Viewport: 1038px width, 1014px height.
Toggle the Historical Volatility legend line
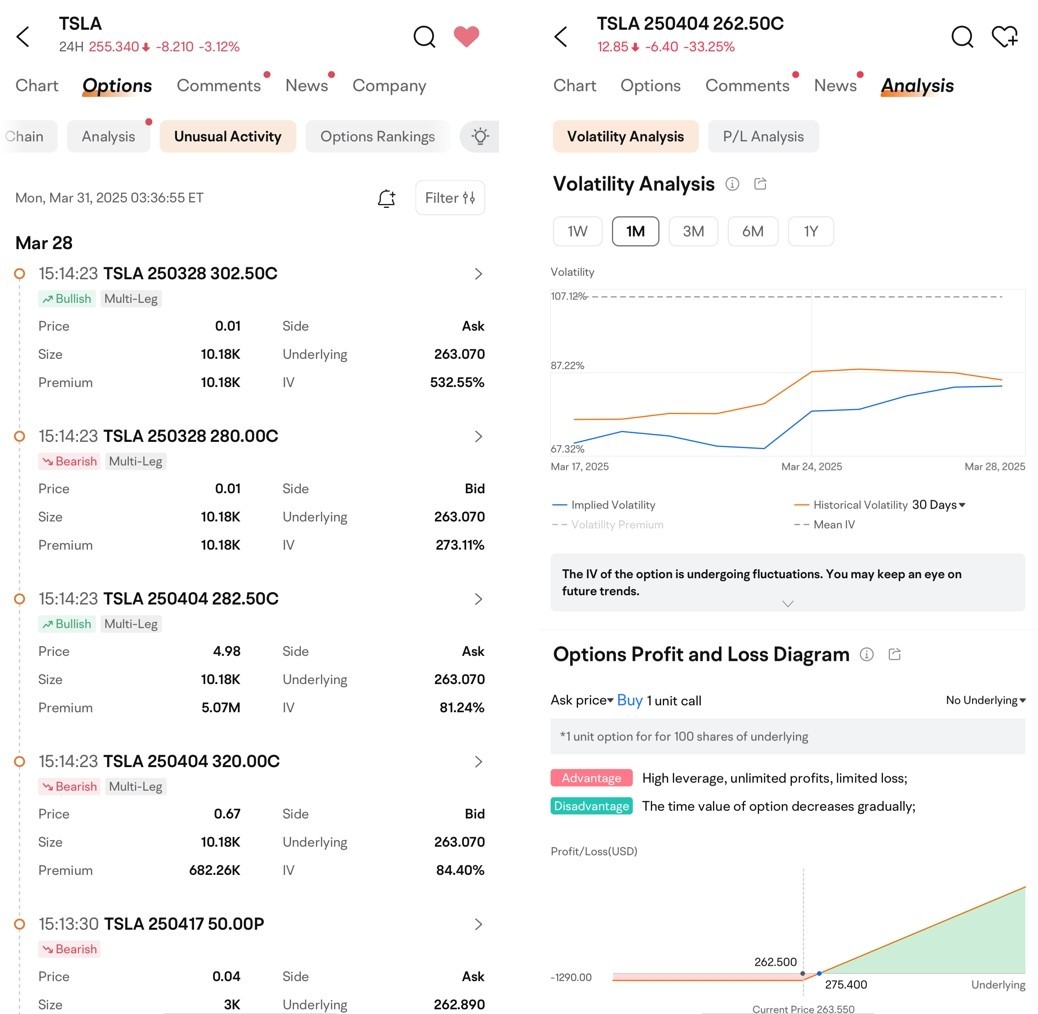pos(851,505)
